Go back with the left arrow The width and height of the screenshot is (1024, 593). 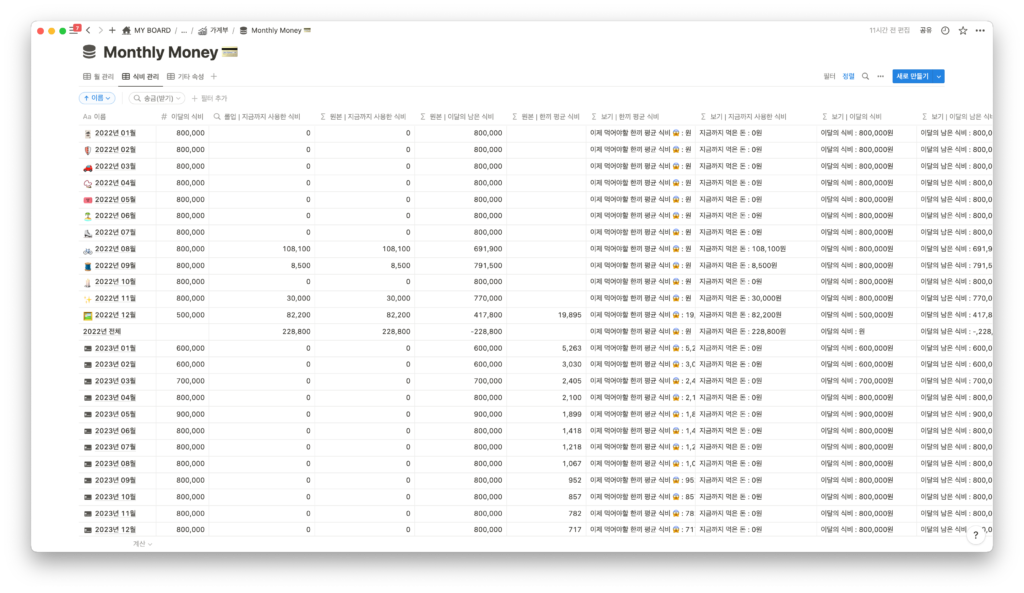tap(88, 31)
